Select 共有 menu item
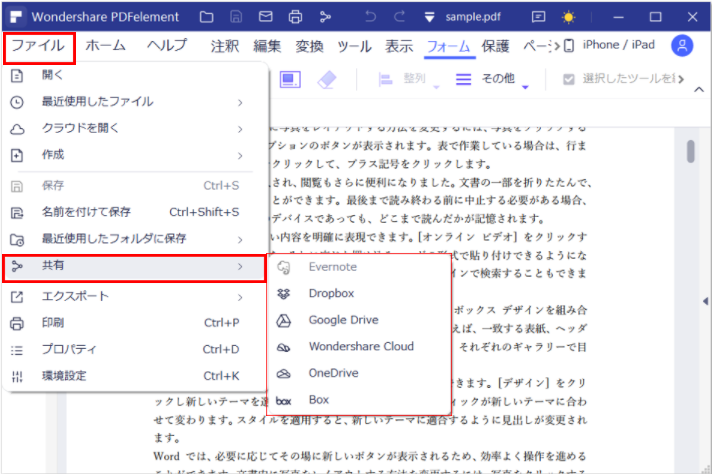Viewport: 712px width, 474px height. coord(134,267)
